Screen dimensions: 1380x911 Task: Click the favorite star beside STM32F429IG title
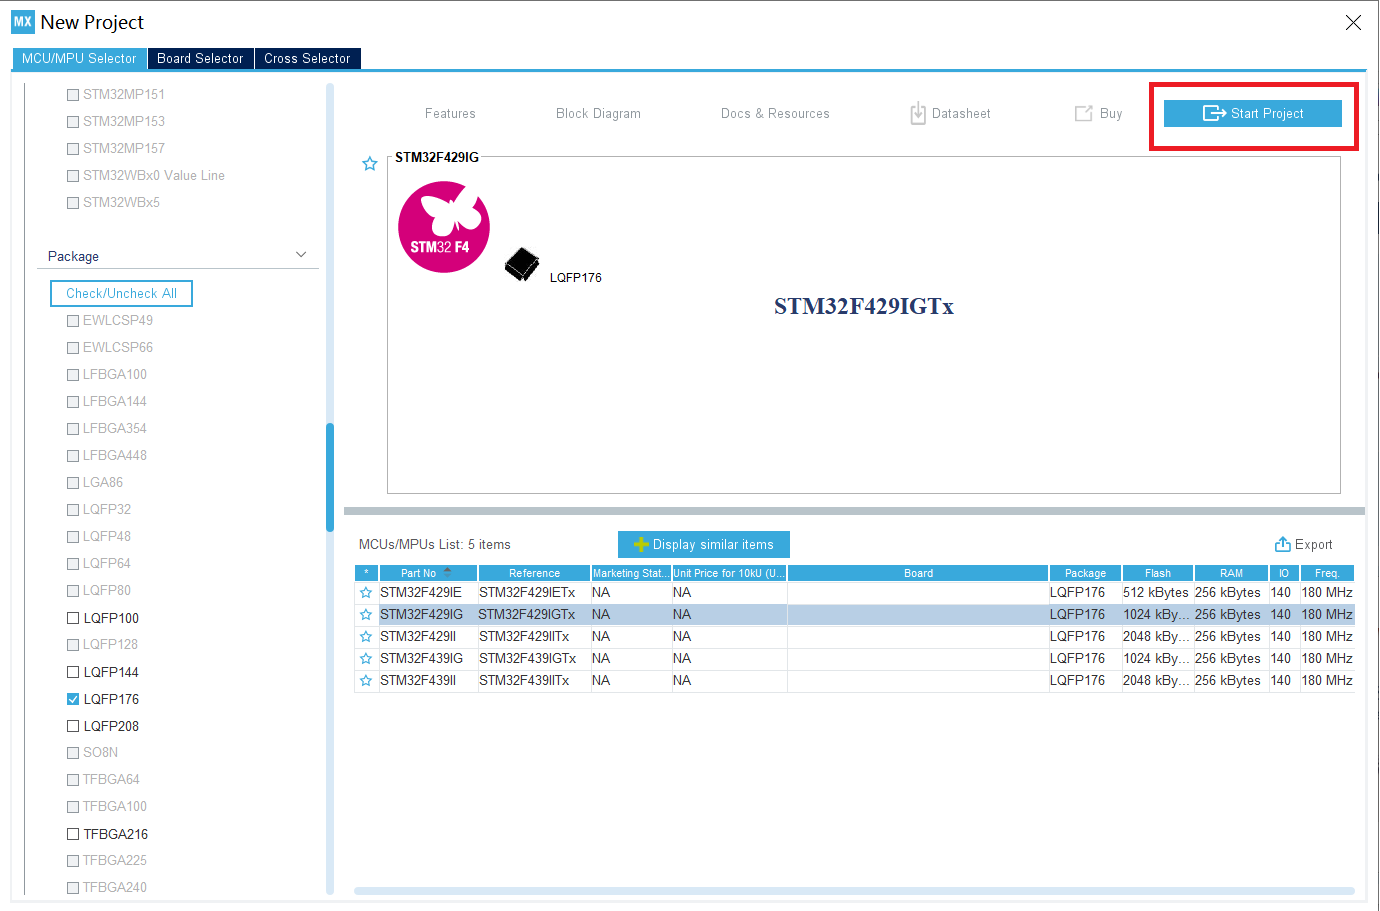click(x=369, y=164)
